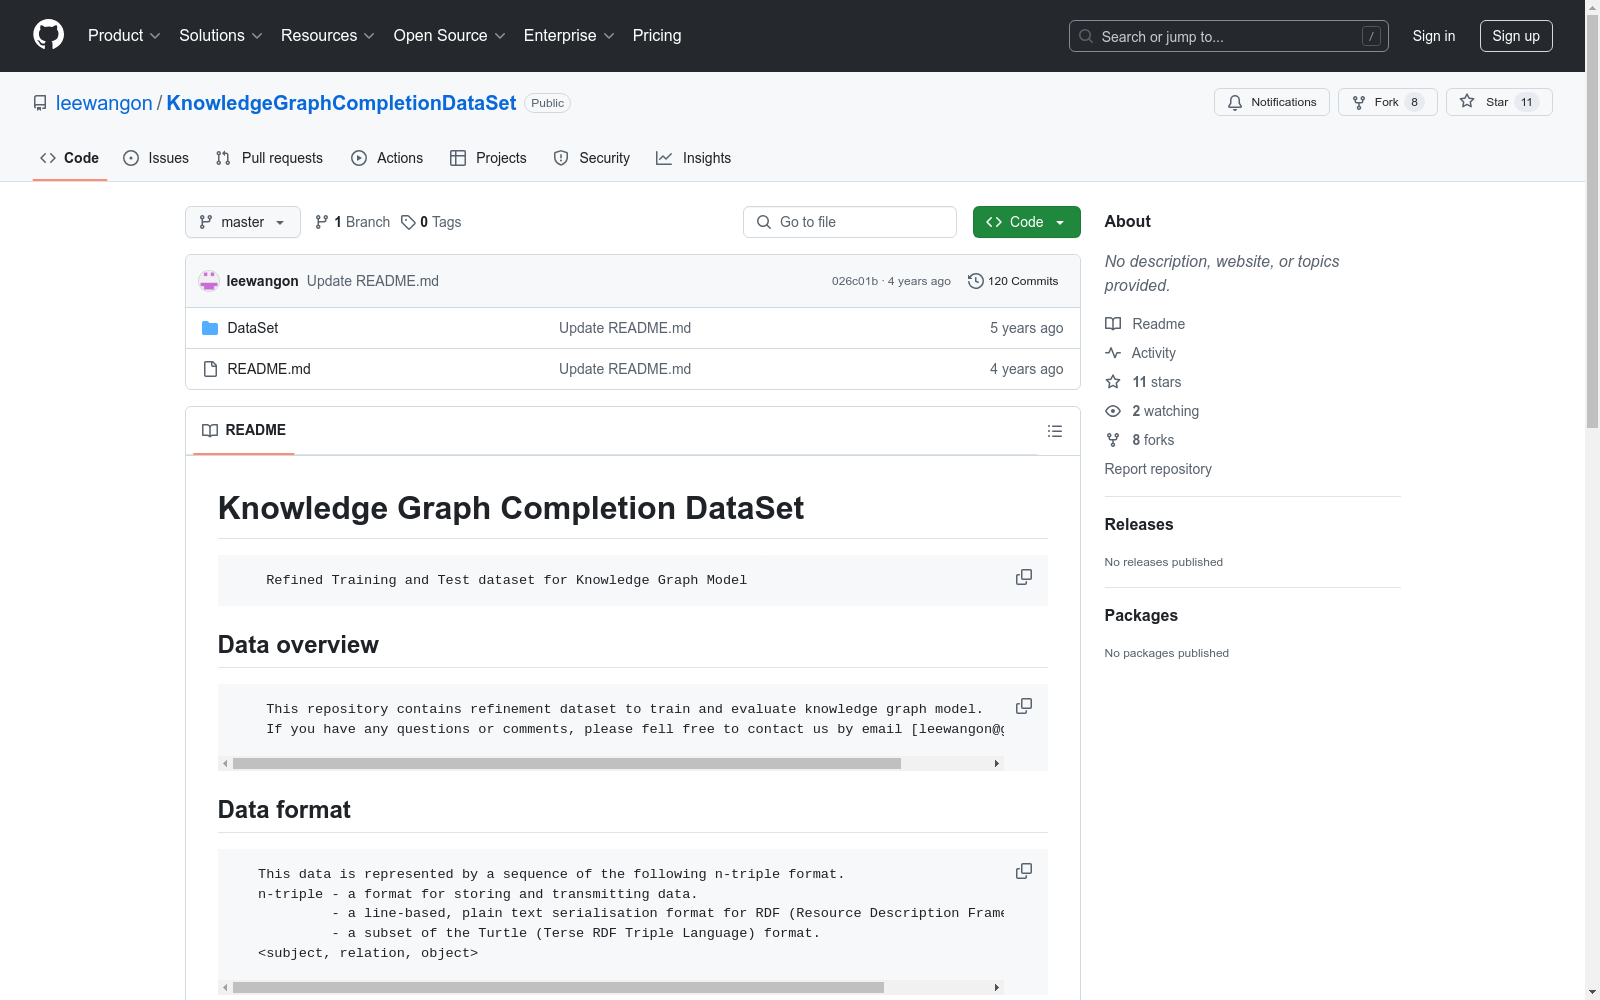
Task: Click the left arrow of Data format scrollbar
Action: (x=225, y=987)
